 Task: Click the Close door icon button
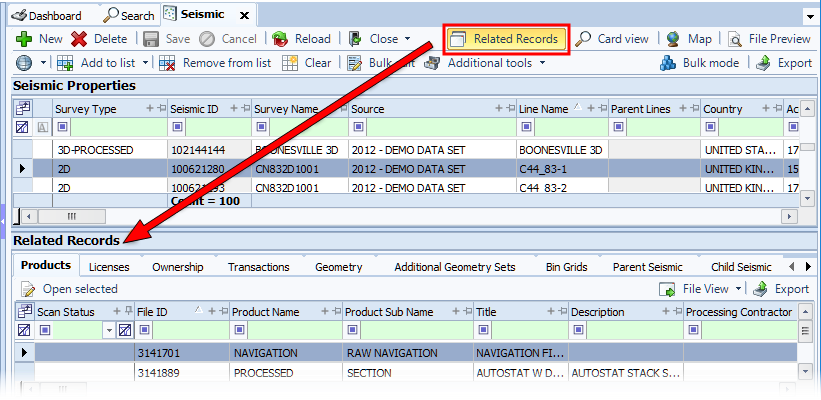coord(356,39)
